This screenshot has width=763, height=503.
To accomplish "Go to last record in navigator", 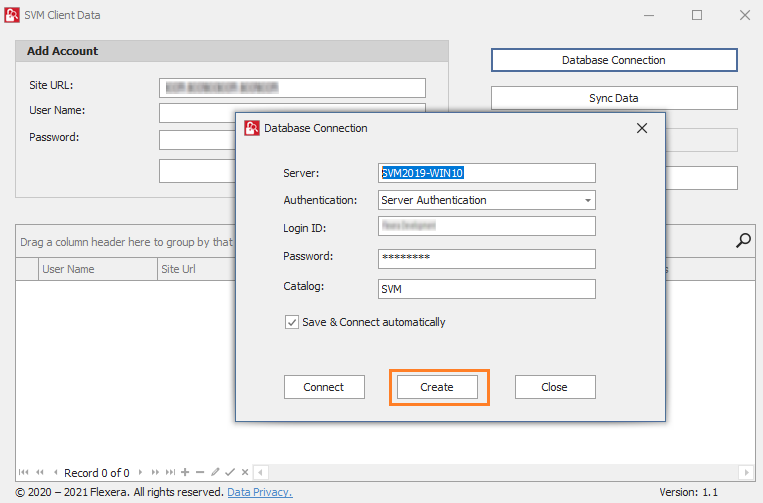I will [x=170, y=472].
